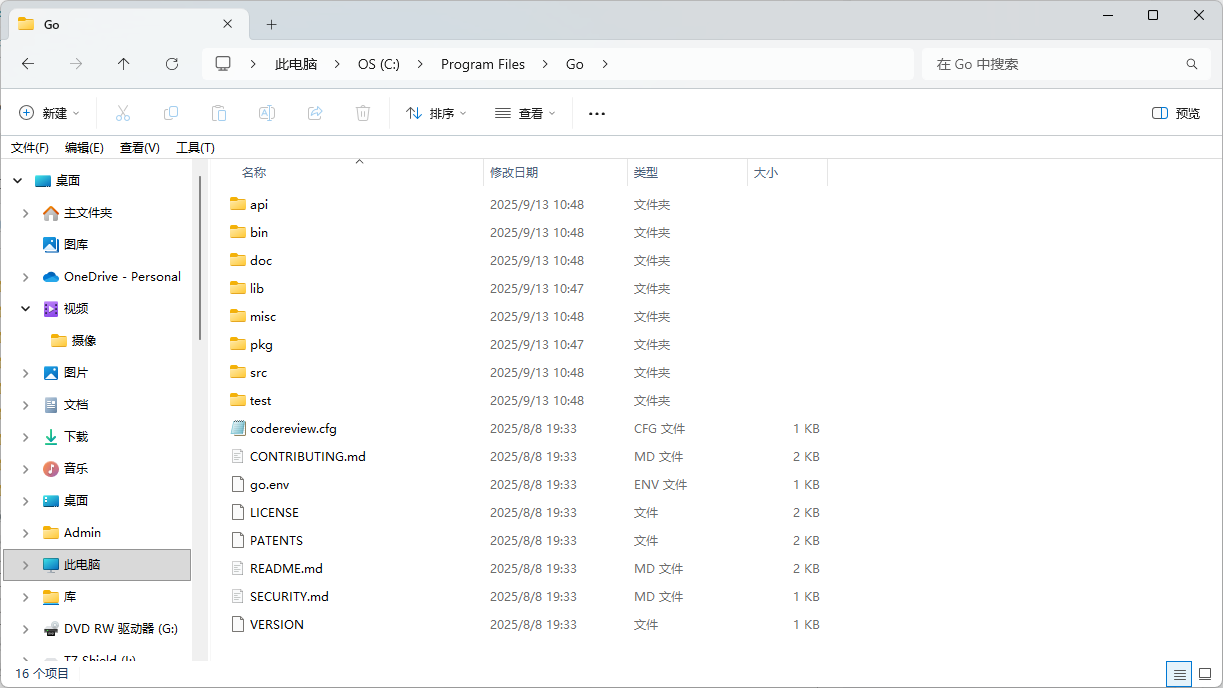Open the 排序 sort dropdown
1223x688 pixels.
pyautogui.click(x=435, y=113)
